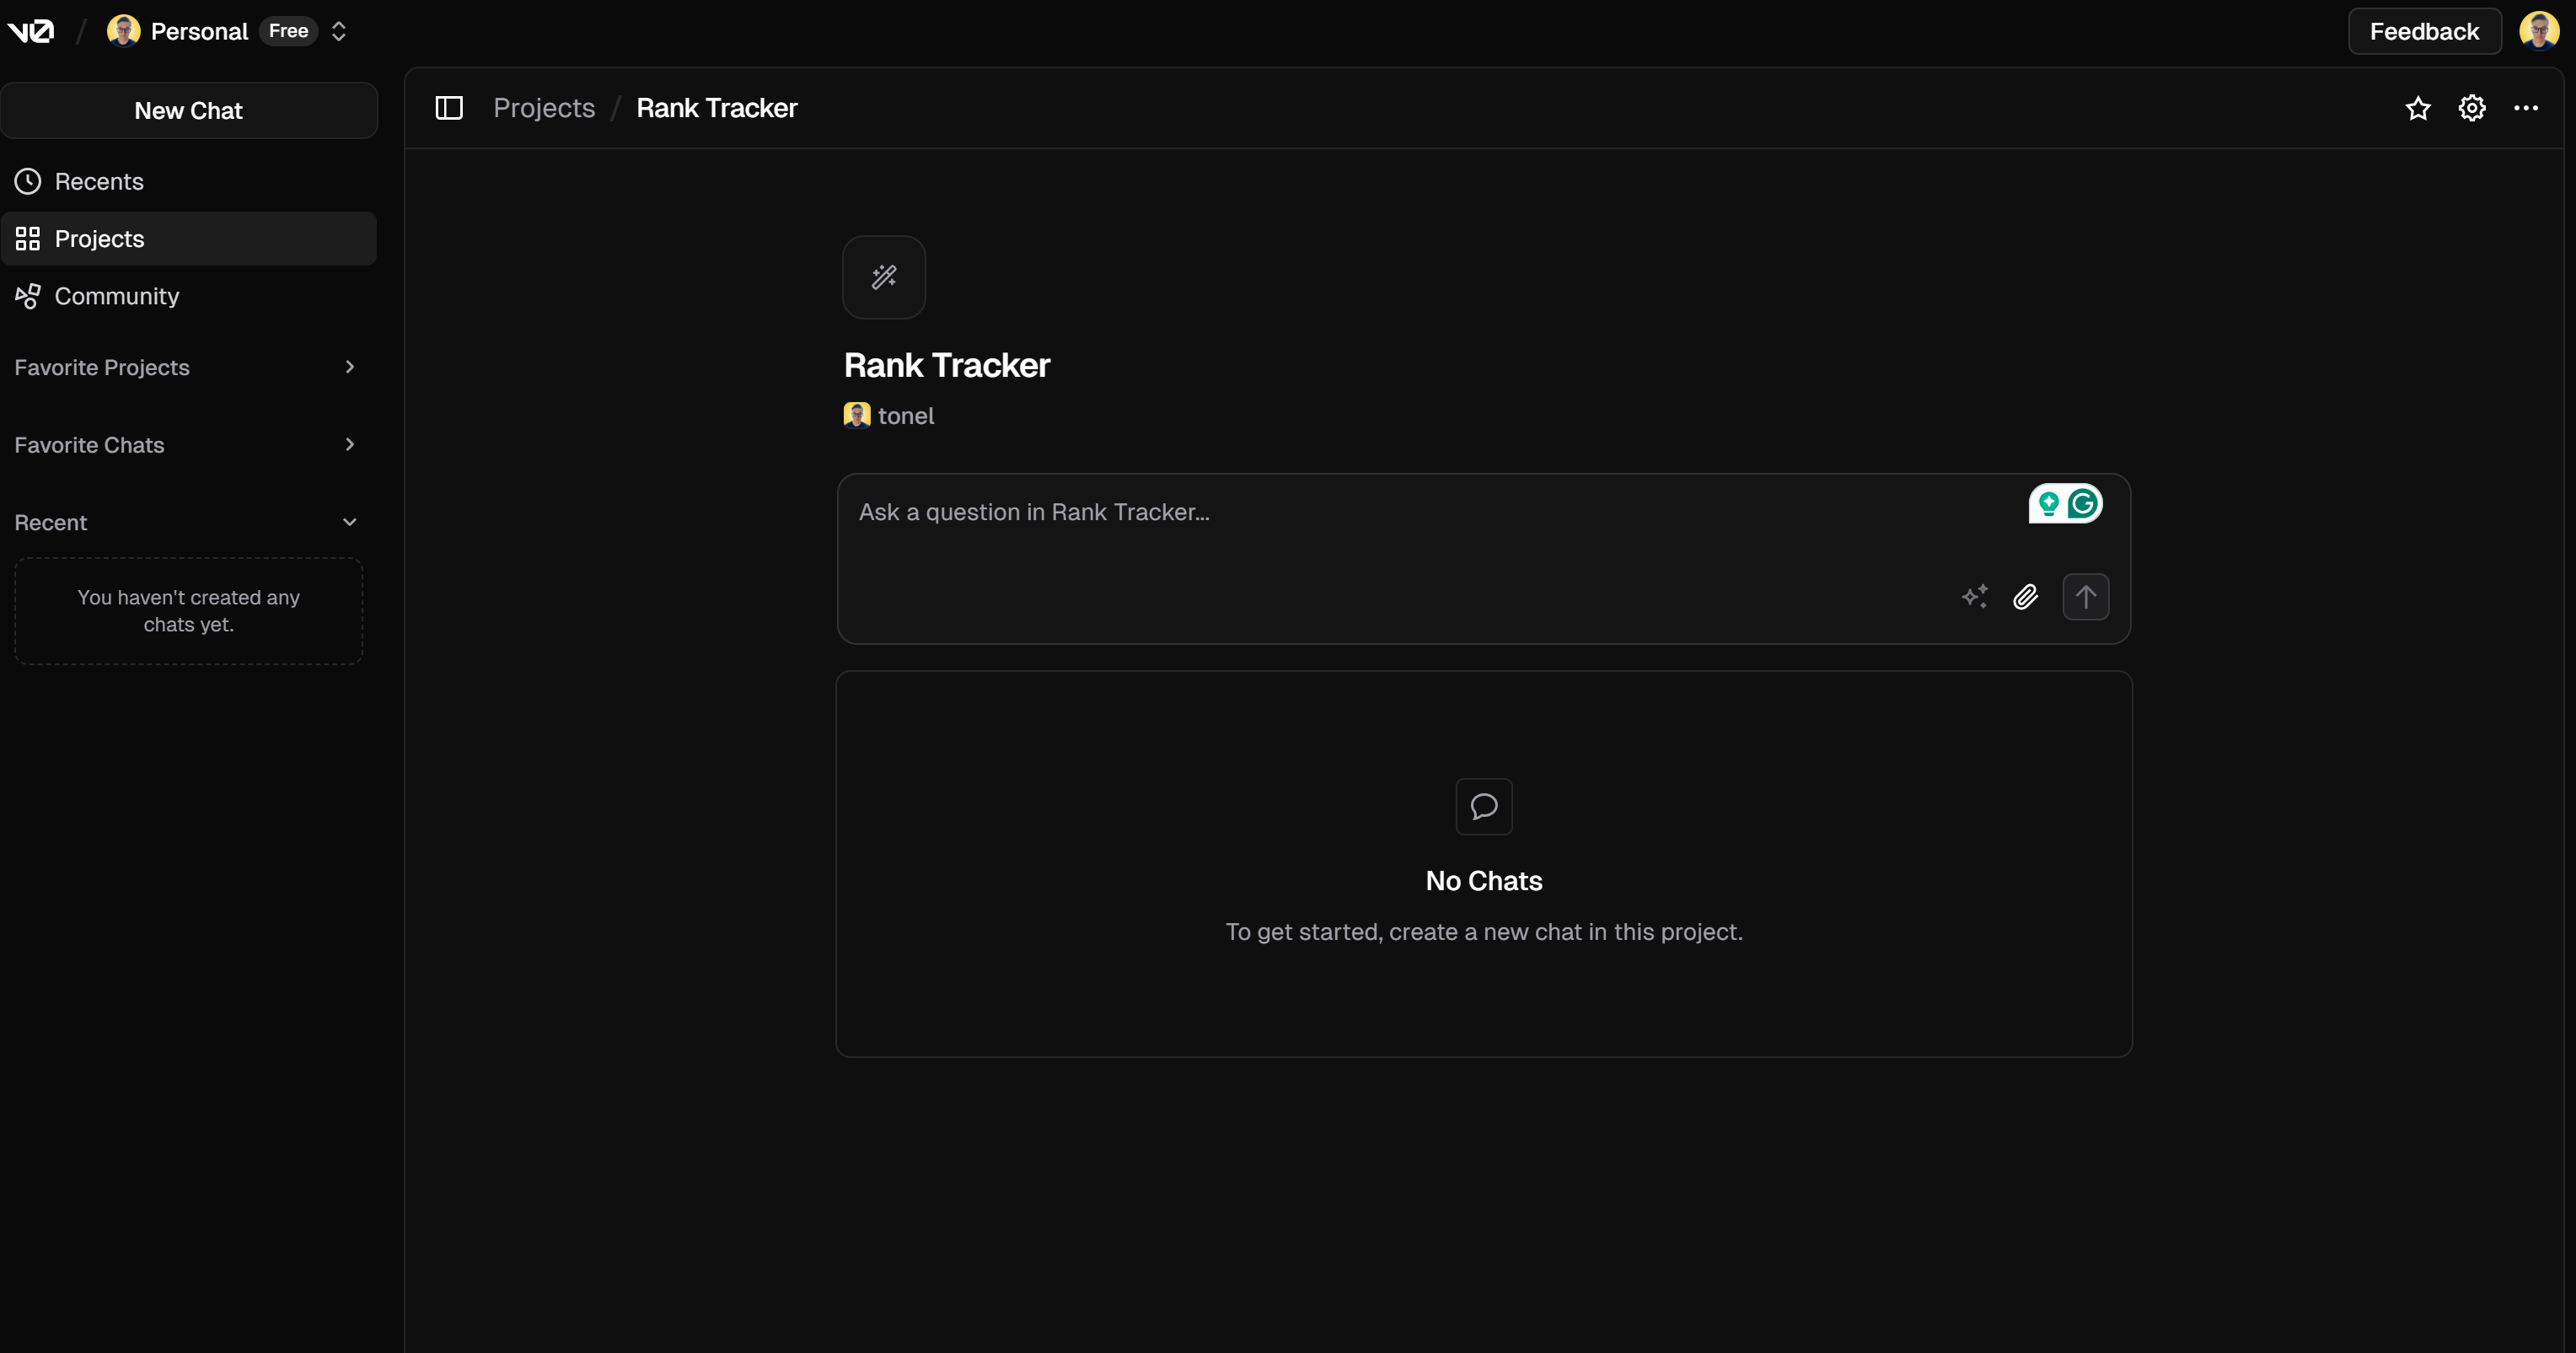Click the enhance prompt sparkles icon
Screen dimensions: 2576x1353
[1974, 597]
